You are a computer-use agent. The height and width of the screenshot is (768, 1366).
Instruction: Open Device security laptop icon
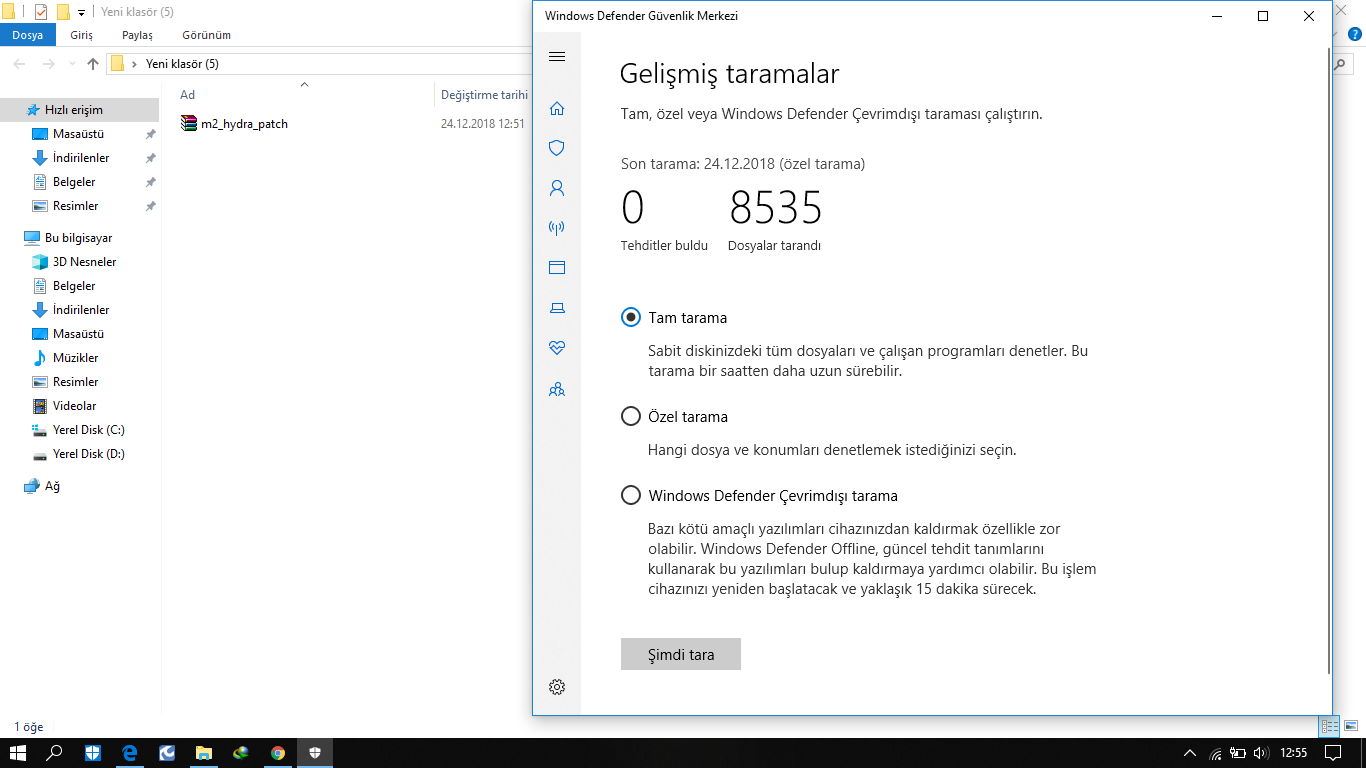[557, 308]
